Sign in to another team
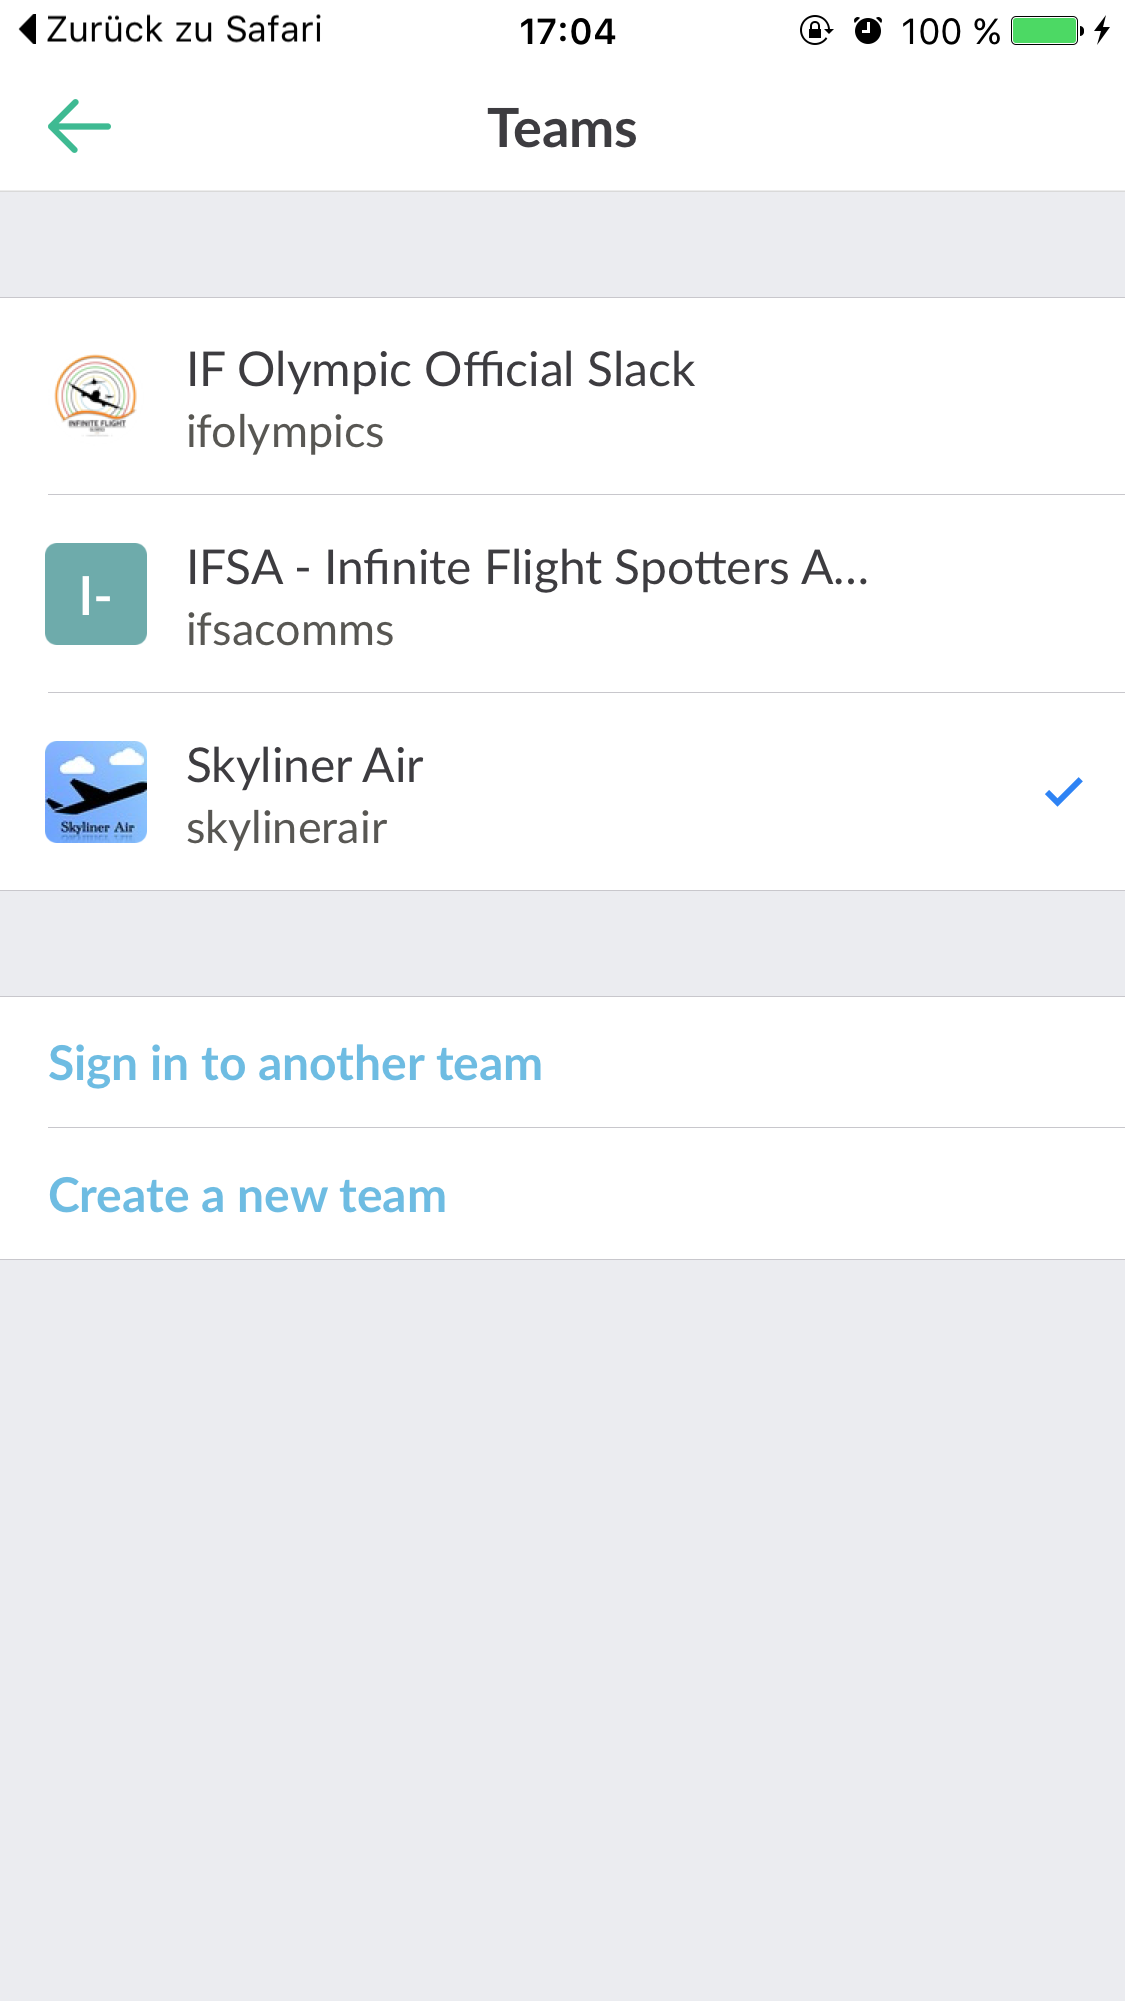Viewport: 1125px width, 2001px height. coord(295,1063)
